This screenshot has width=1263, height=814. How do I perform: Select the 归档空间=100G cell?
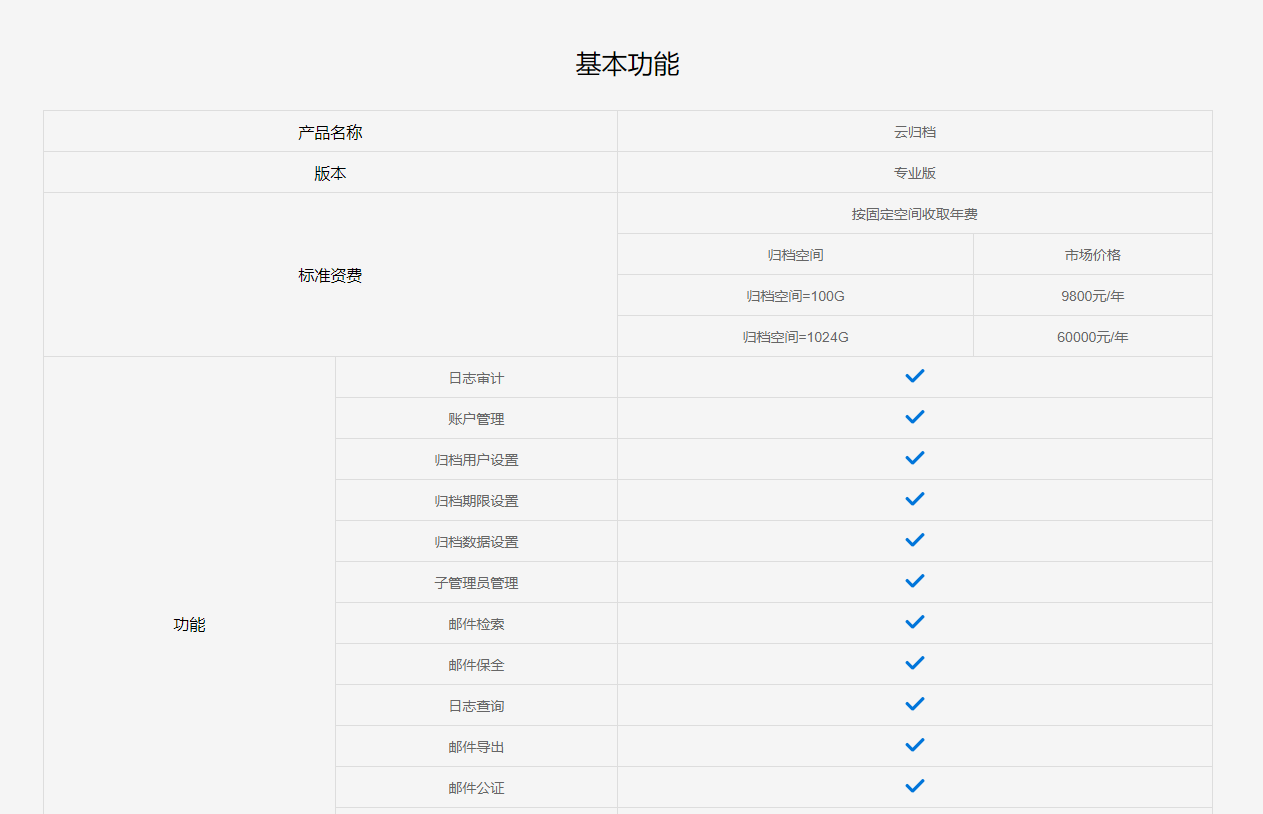coord(795,296)
